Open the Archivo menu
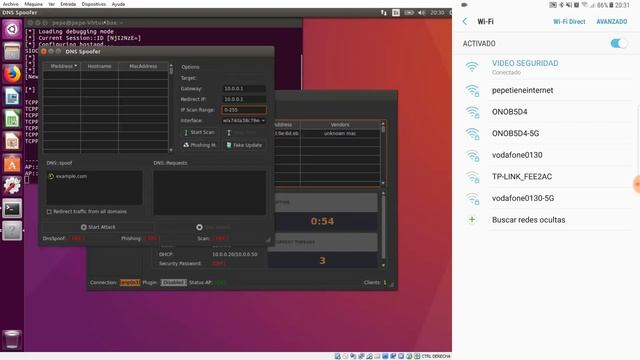 coord(11,4)
